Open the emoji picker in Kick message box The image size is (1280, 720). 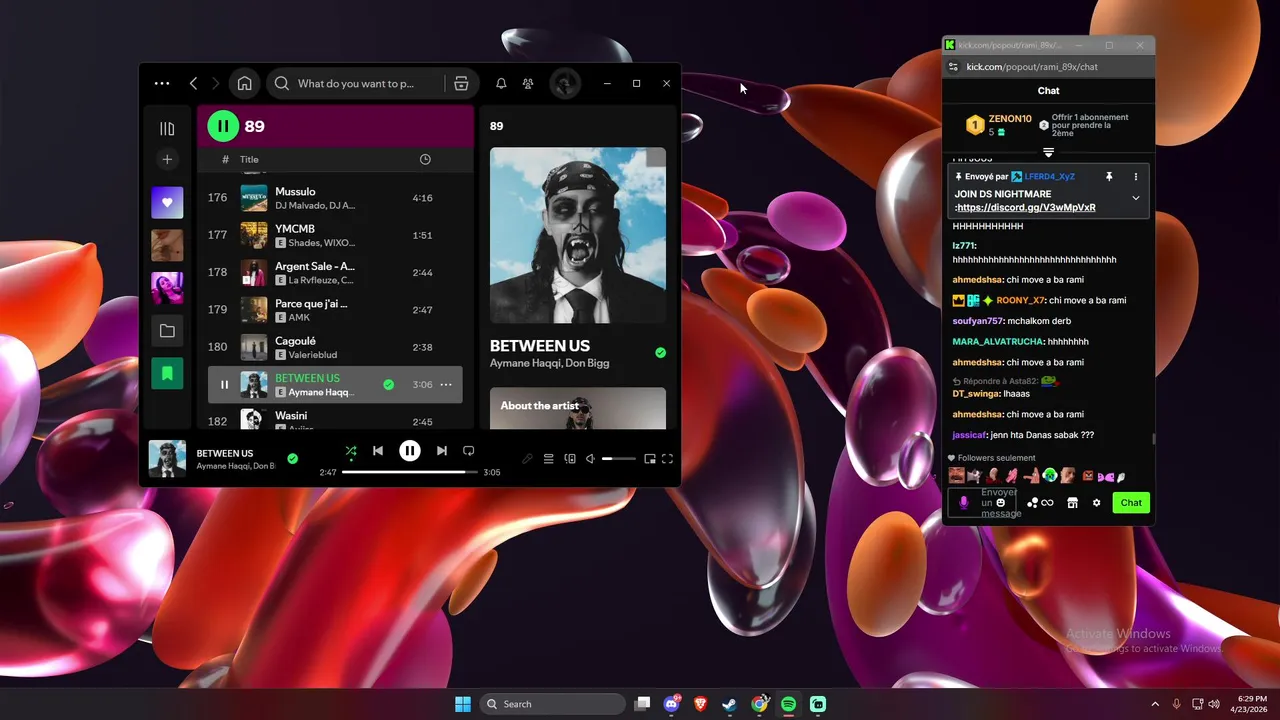tap(1001, 503)
